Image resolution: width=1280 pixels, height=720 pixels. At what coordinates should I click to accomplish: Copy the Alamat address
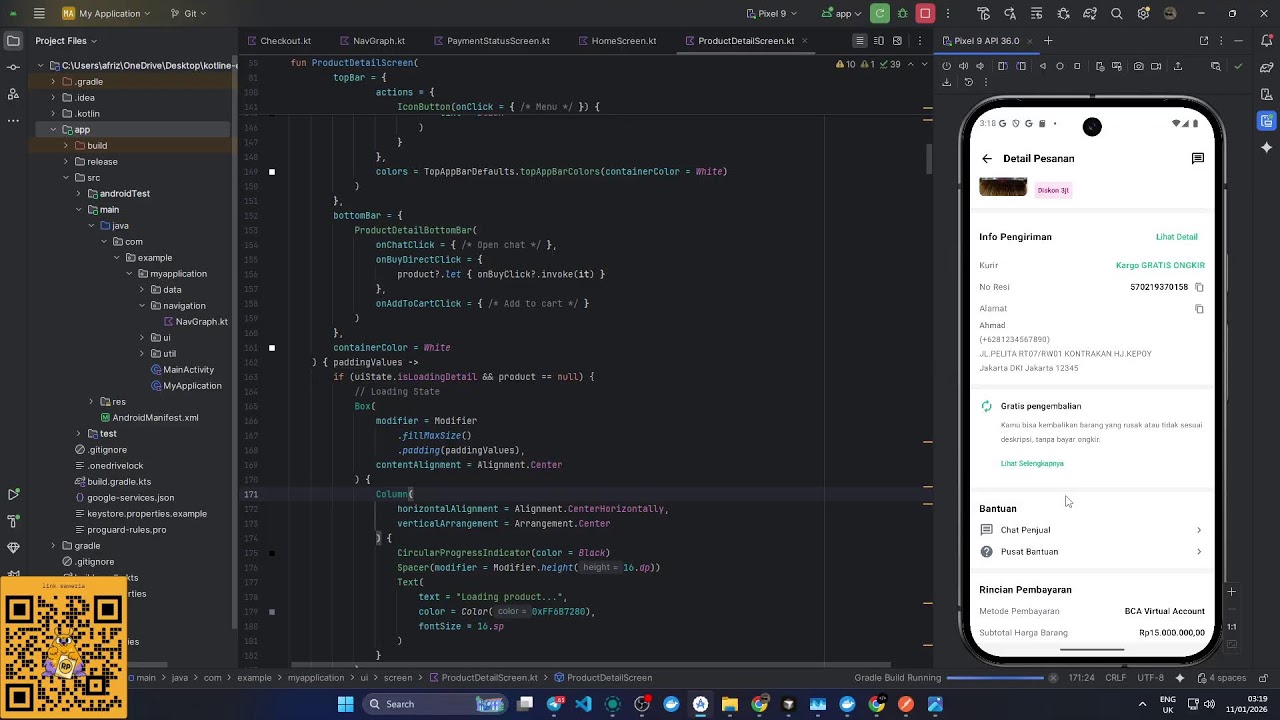click(1199, 309)
